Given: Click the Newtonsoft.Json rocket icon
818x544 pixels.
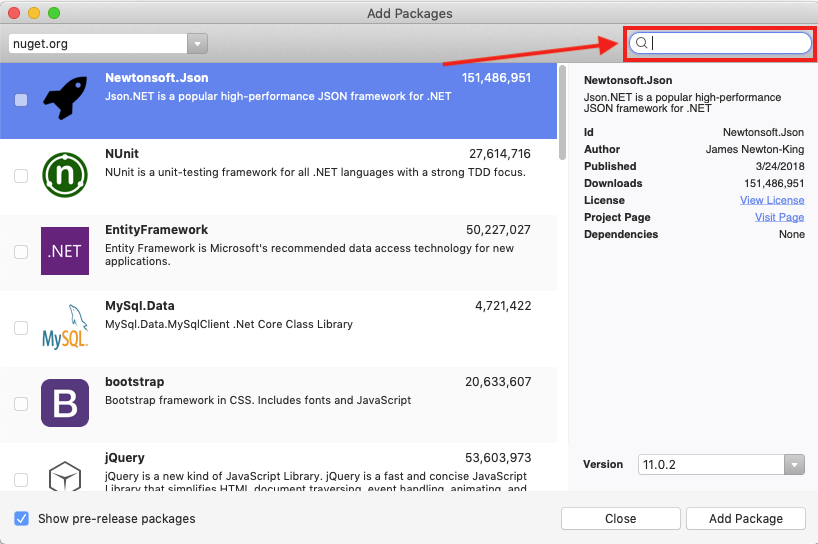Looking at the screenshot, I should 65,100.
